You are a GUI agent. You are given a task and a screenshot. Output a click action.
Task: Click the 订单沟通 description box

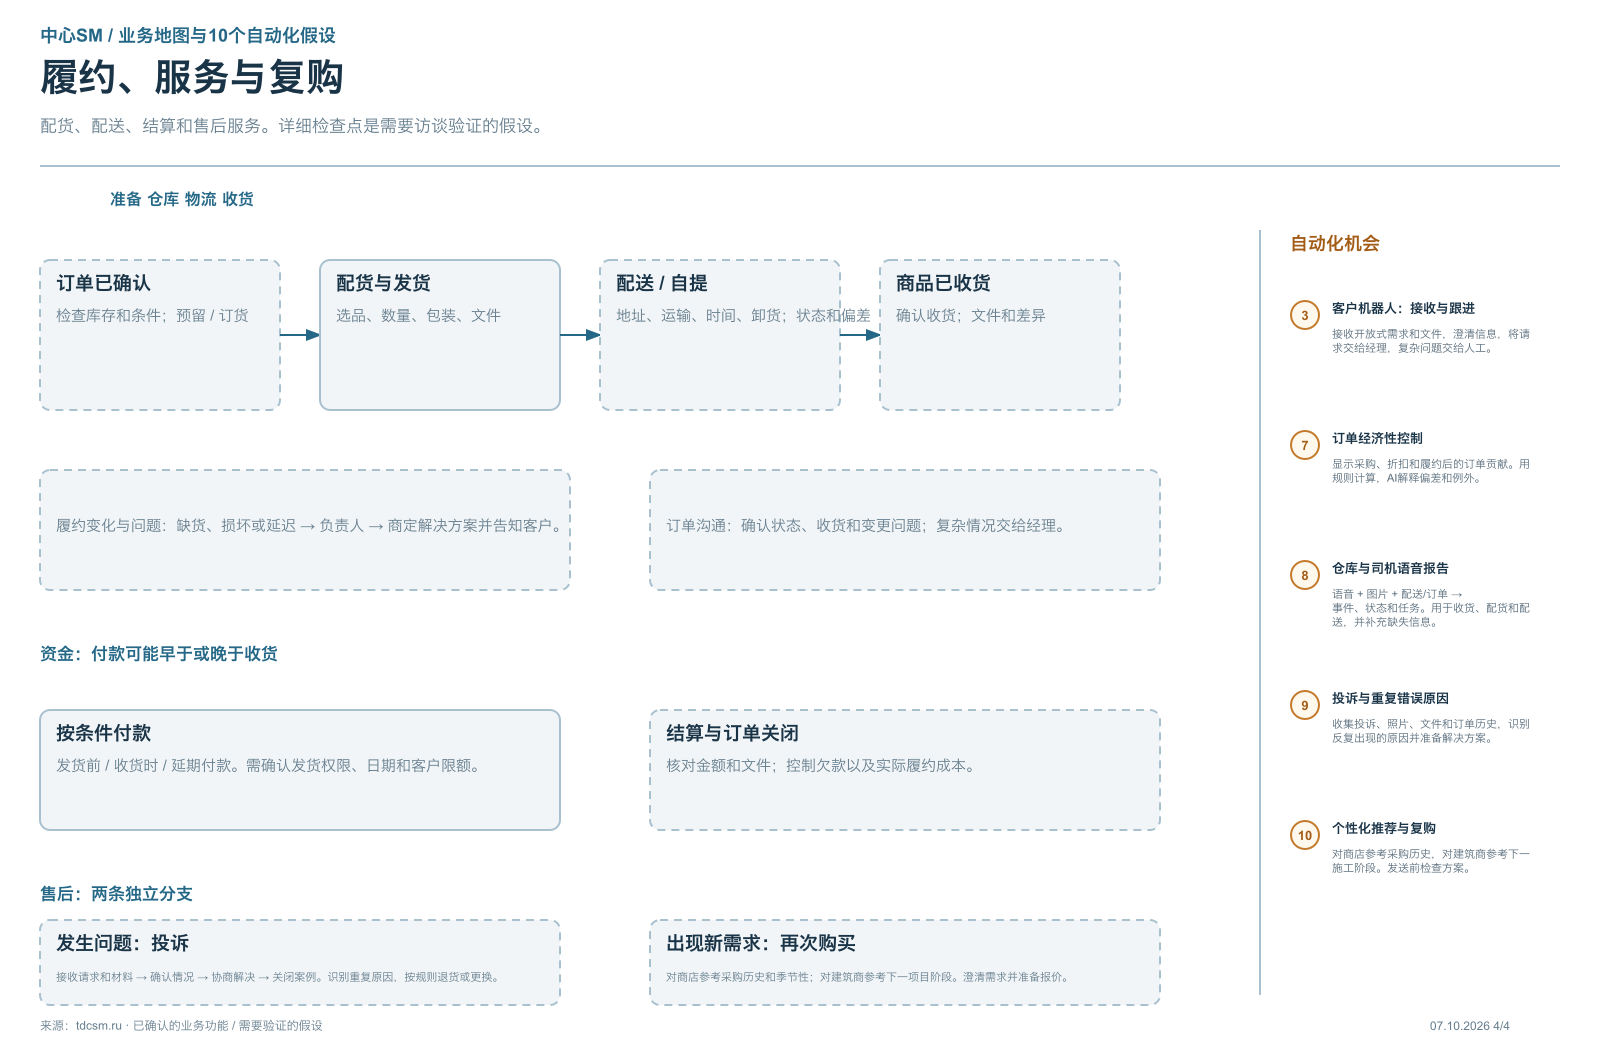pos(905,530)
